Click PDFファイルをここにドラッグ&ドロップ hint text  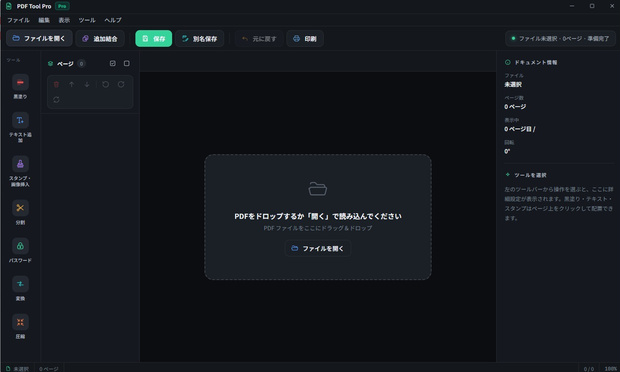(318, 228)
